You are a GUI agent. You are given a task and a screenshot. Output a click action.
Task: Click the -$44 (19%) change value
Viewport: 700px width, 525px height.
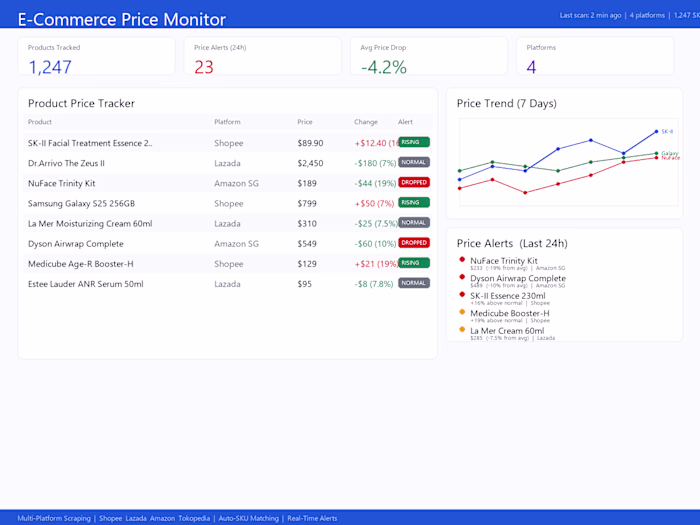[x=375, y=183]
